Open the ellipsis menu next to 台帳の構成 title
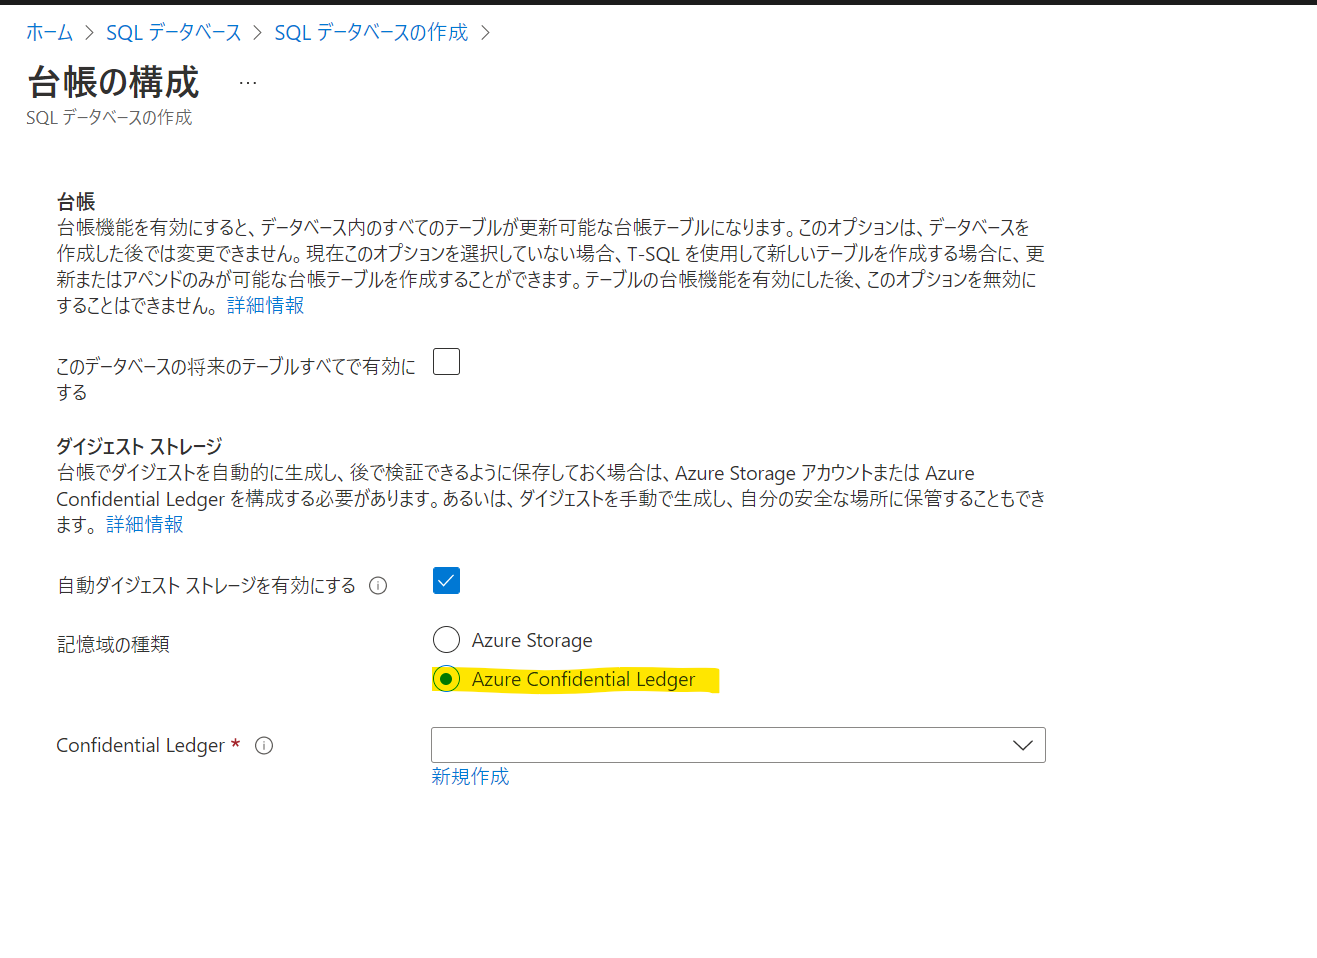Image resolution: width=1317 pixels, height=958 pixels. tap(246, 85)
